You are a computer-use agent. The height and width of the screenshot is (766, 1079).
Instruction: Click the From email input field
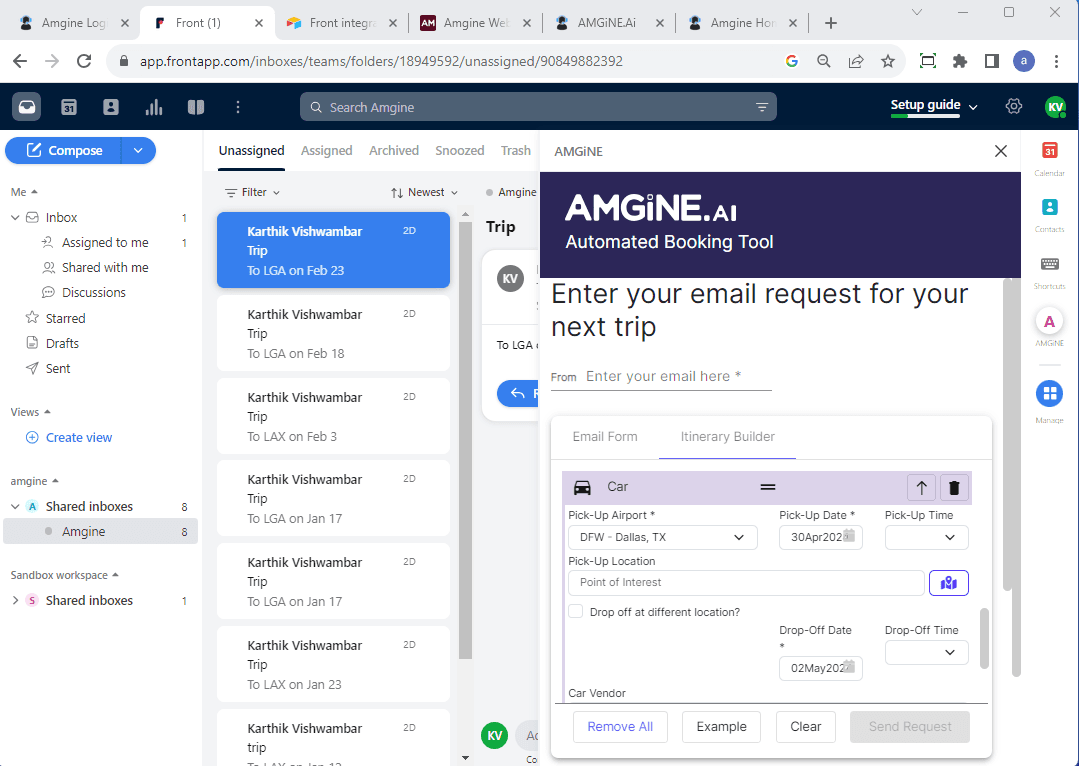click(677, 376)
